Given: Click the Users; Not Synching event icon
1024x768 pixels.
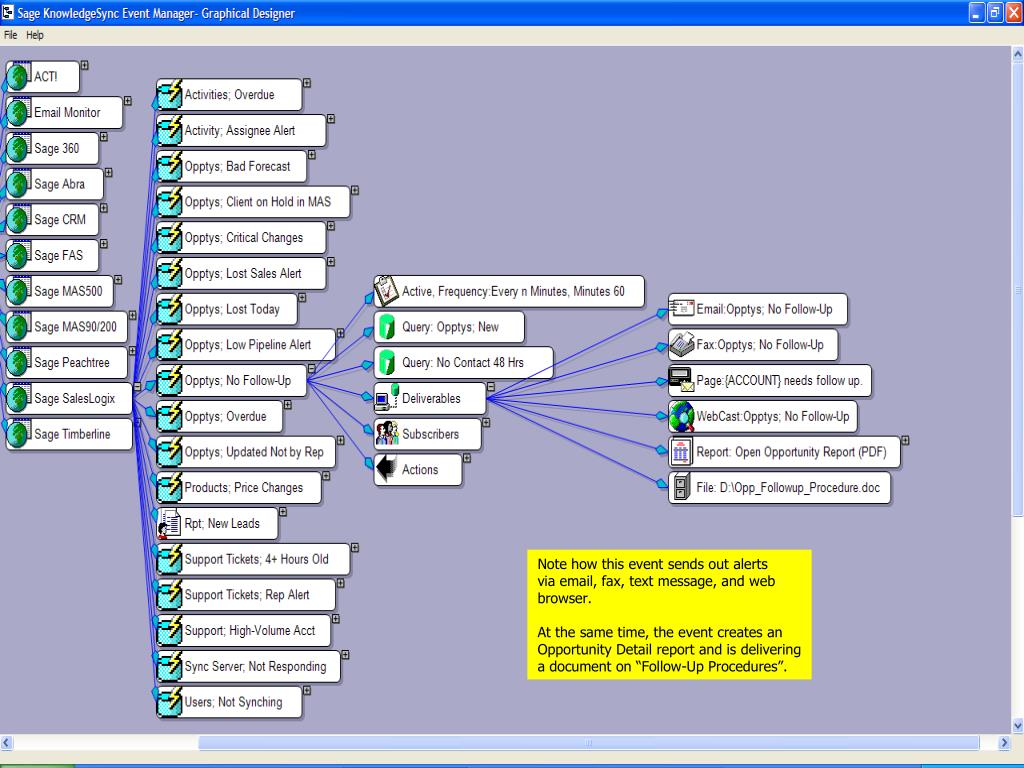Looking at the screenshot, I should 170,702.
